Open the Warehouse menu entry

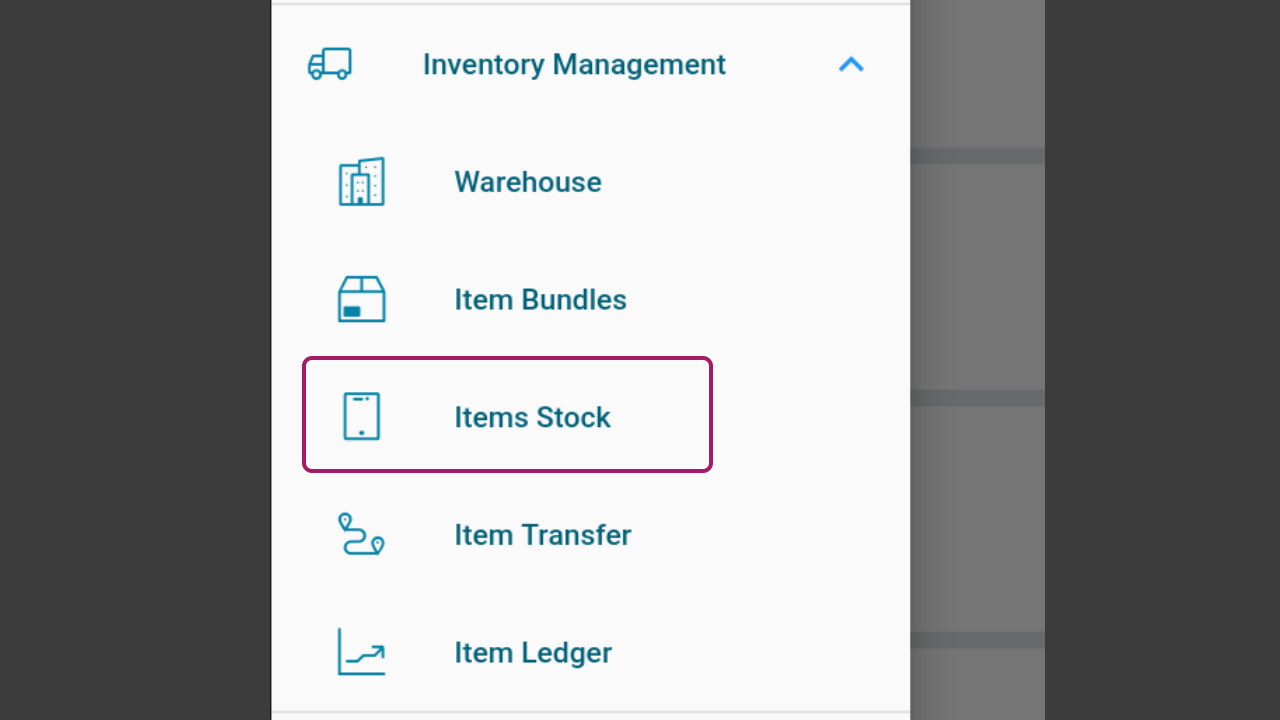[590, 182]
